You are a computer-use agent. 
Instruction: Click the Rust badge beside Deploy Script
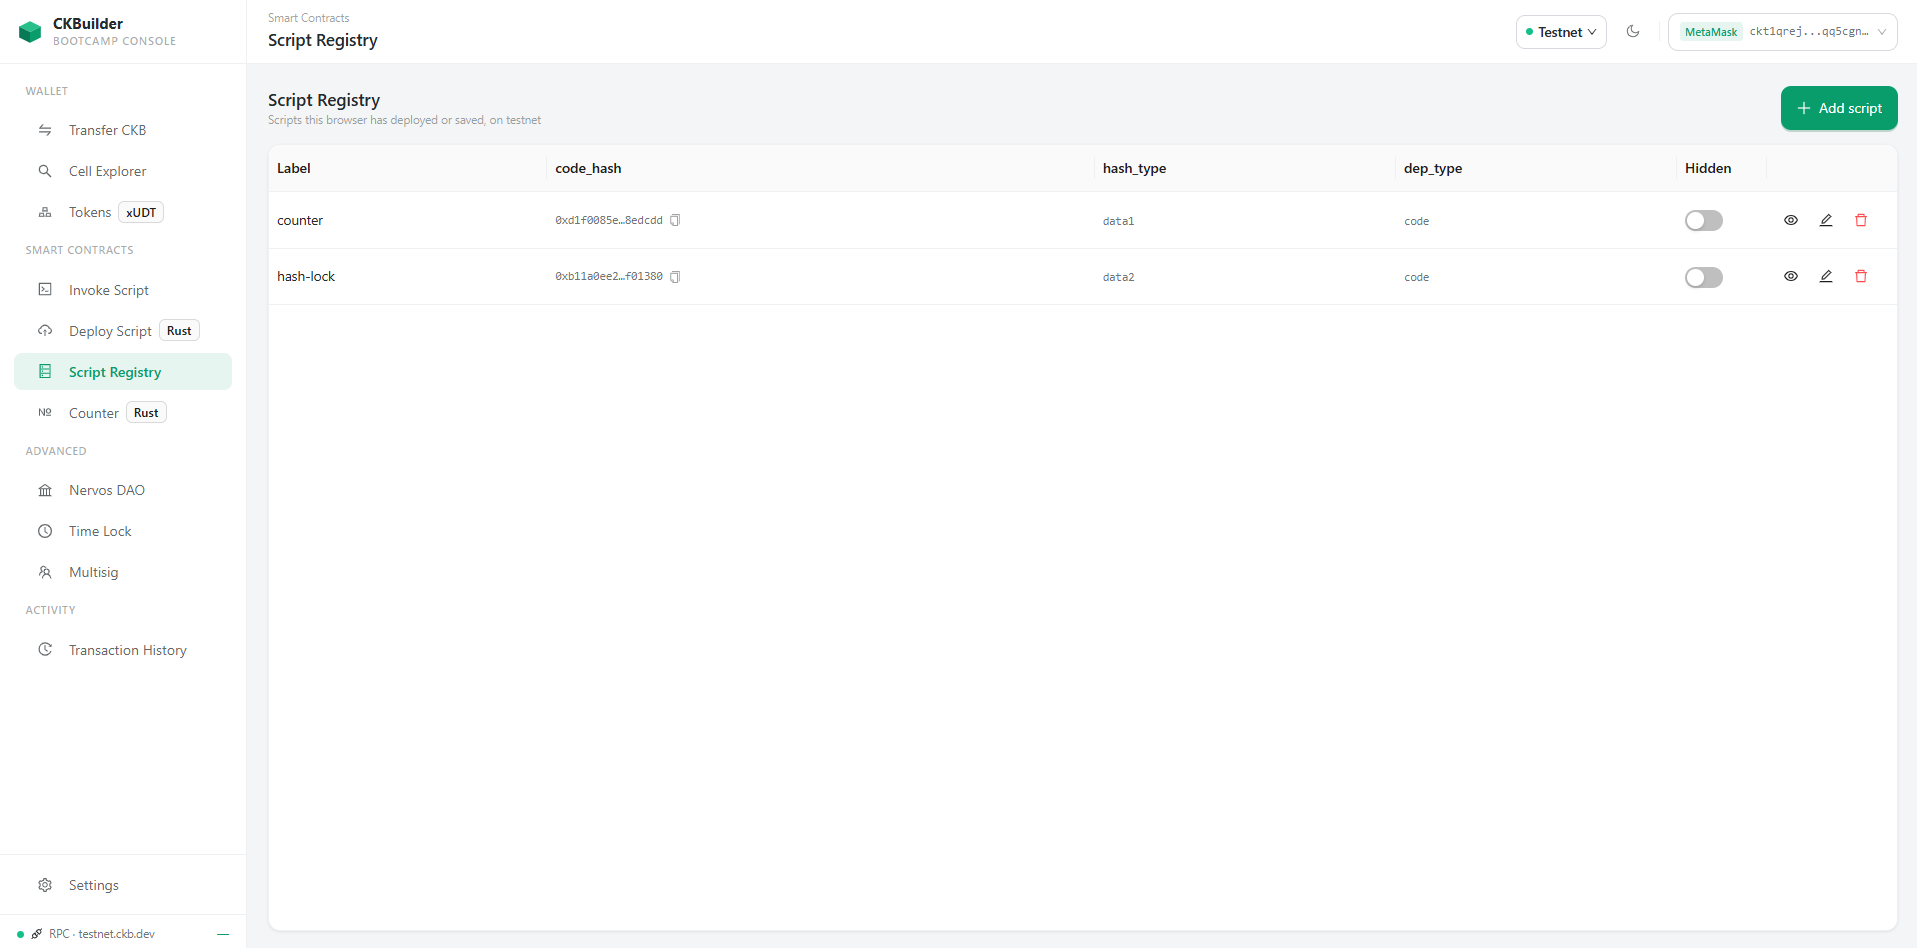coord(179,331)
